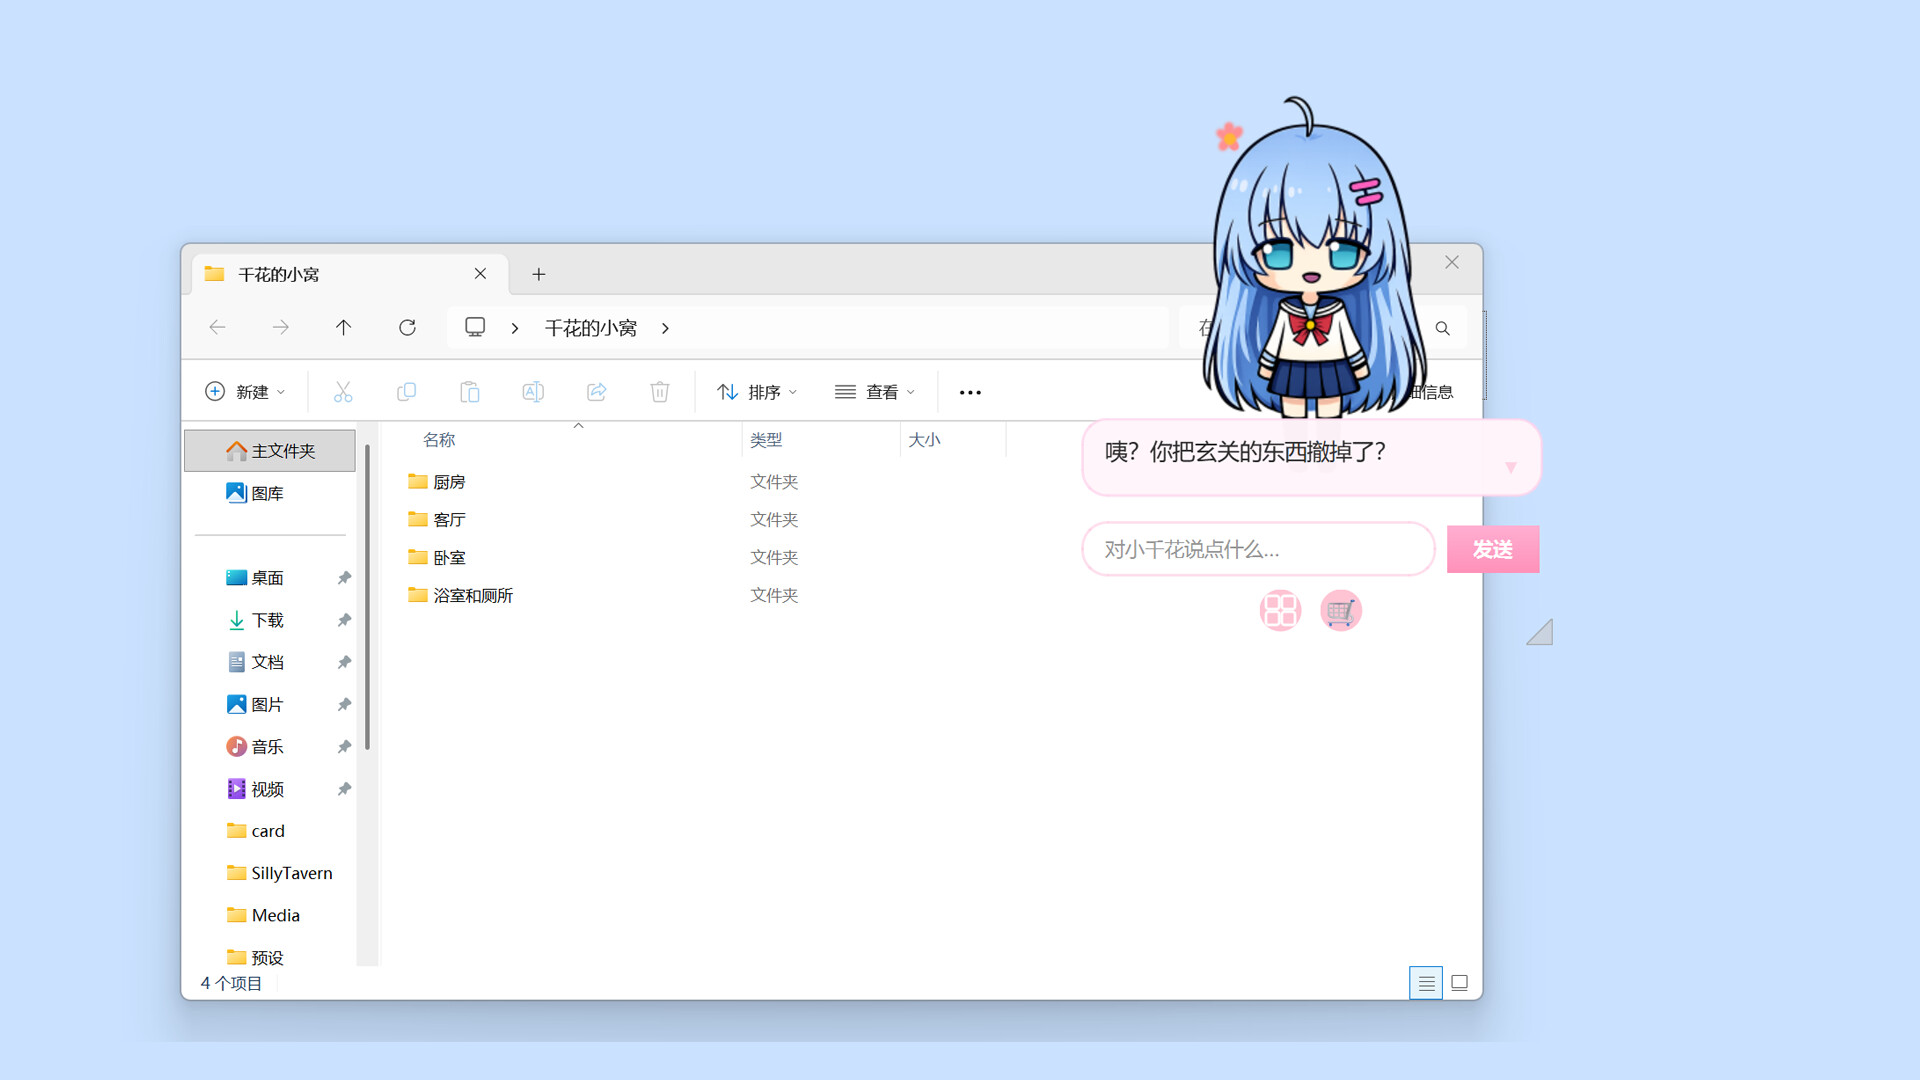This screenshot has width=1920, height=1080.
Task: Open the 卧室 folder
Action: coord(448,557)
